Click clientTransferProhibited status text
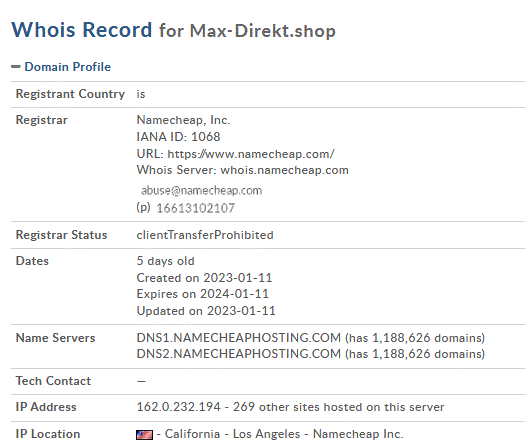The image size is (526, 446). [205, 235]
